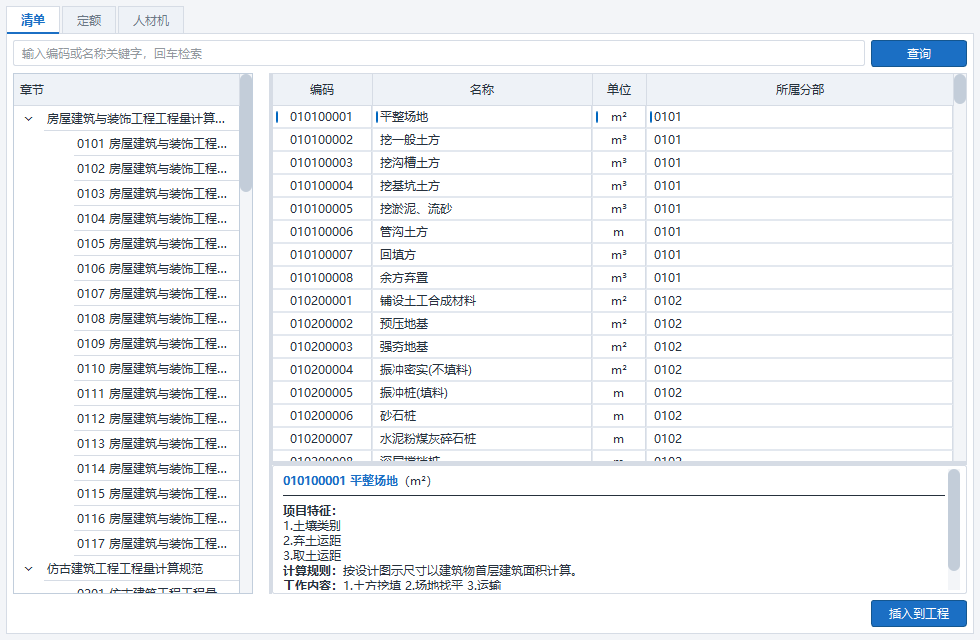The height and width of the screenshot is (640, 980).
Task: Select chapter 0101 in the tree
Action: click(x=152, y=144)
